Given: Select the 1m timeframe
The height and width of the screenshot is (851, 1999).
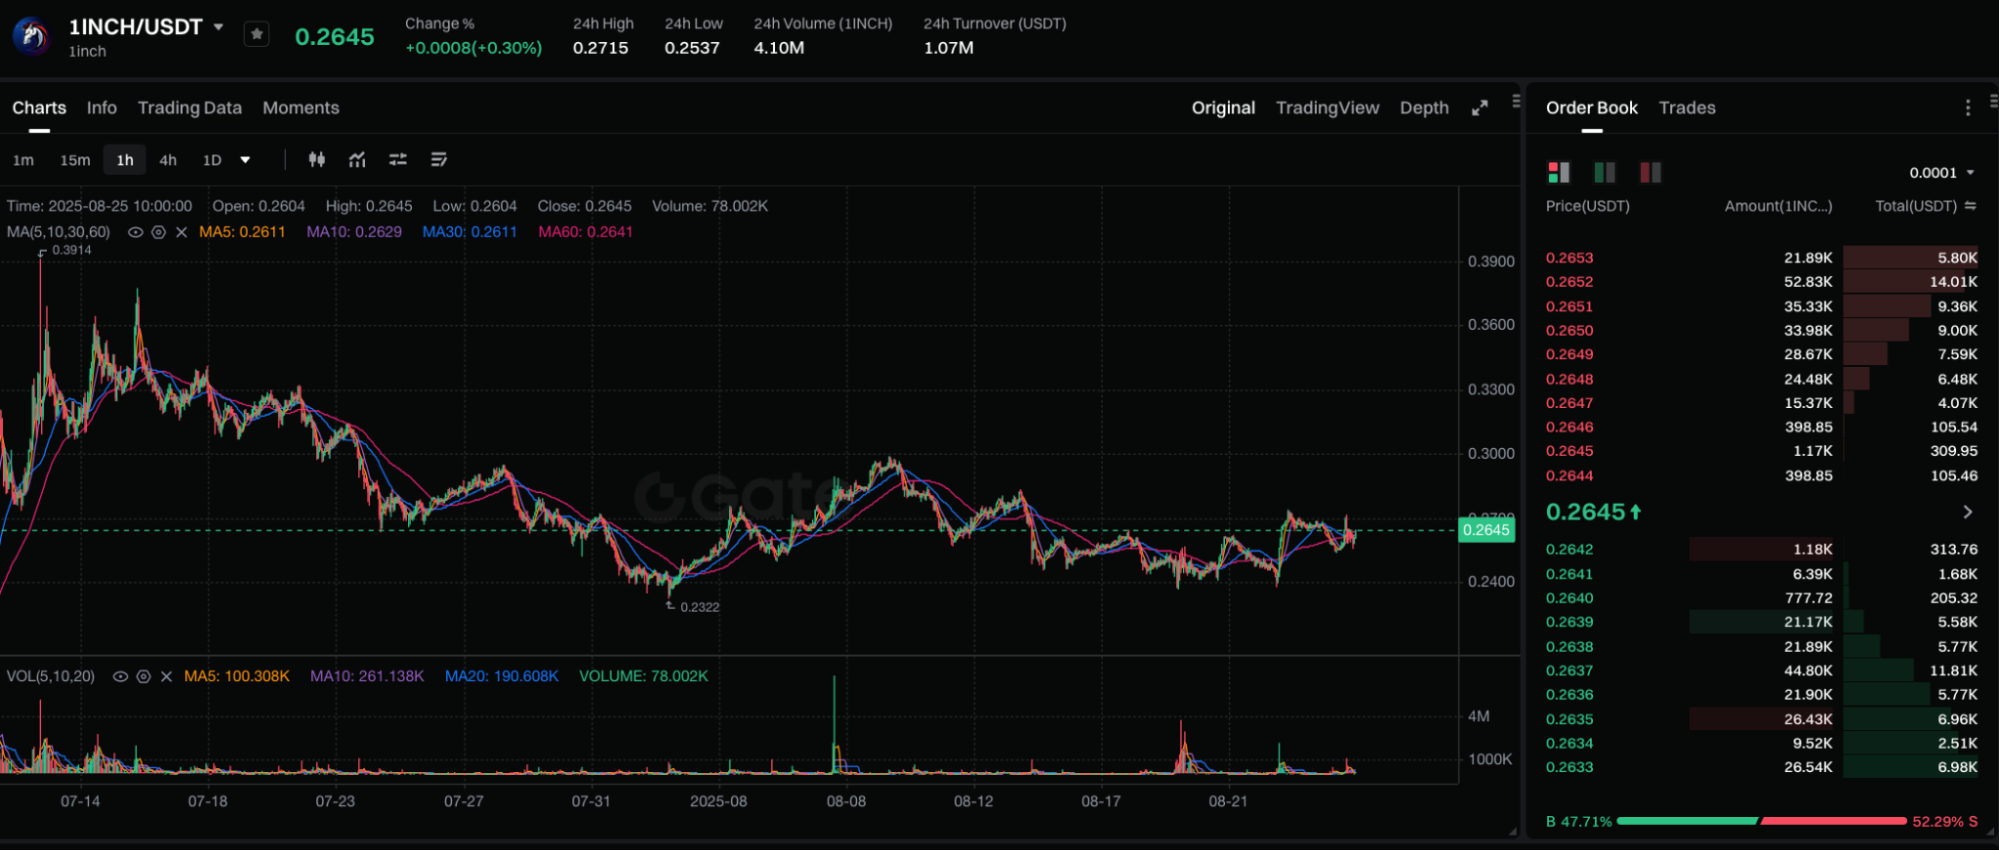Looking at the screenshot, I should pos(23,160).
